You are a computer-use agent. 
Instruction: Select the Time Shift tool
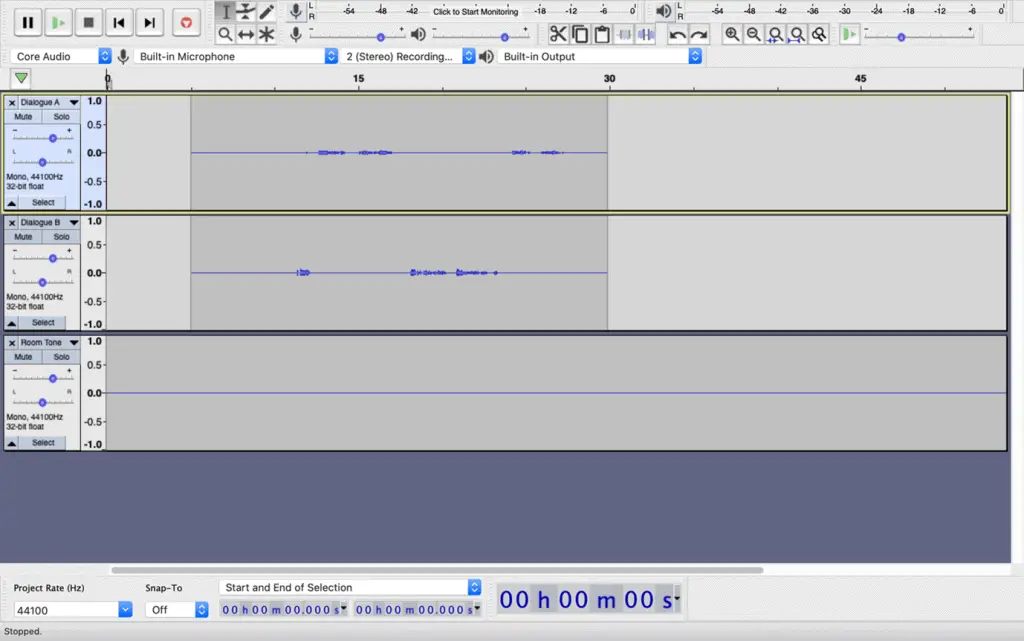(x=246, y=34)
